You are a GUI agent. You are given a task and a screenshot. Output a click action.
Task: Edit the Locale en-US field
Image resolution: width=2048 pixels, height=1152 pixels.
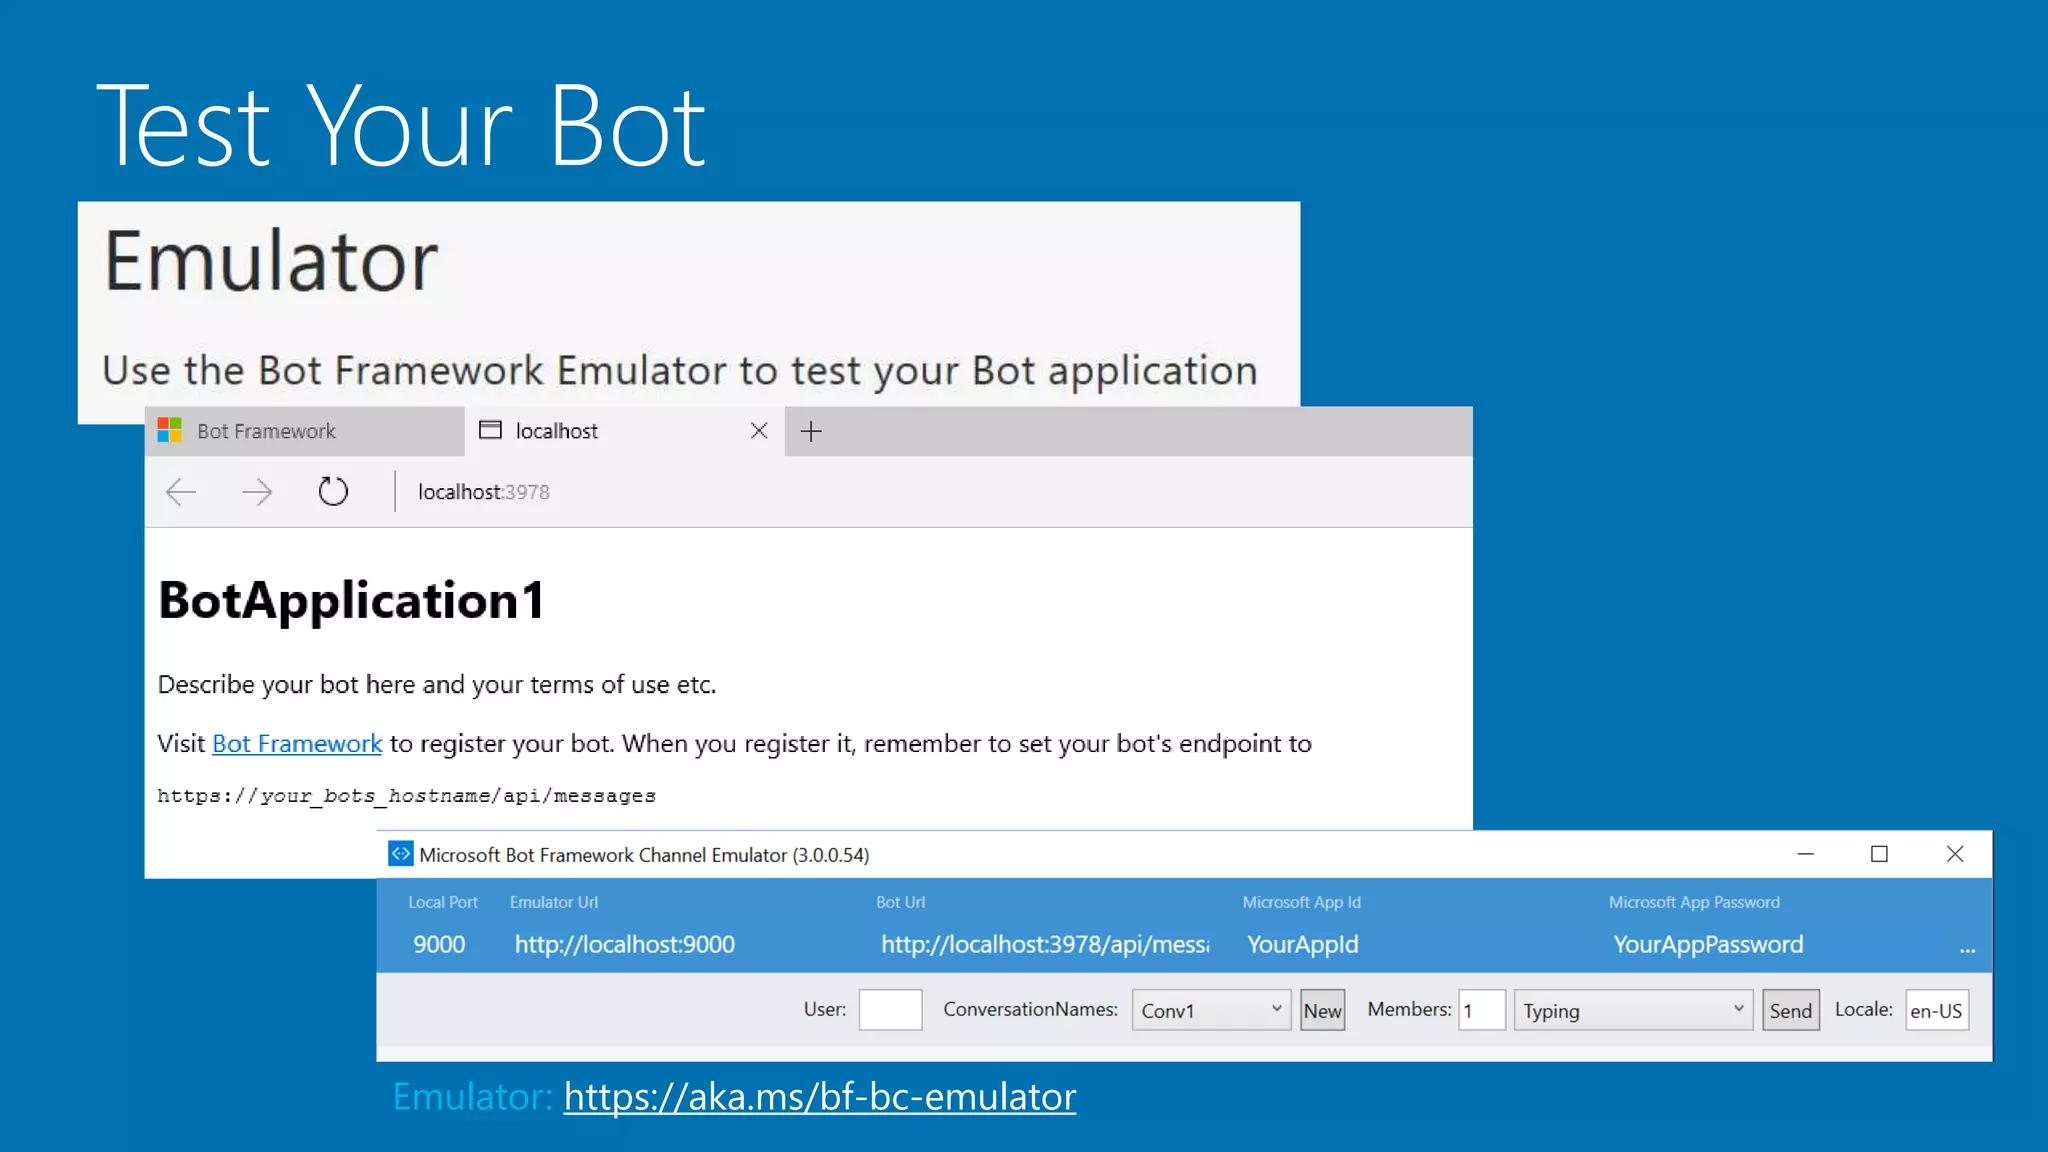(x=1937, y=1010)
